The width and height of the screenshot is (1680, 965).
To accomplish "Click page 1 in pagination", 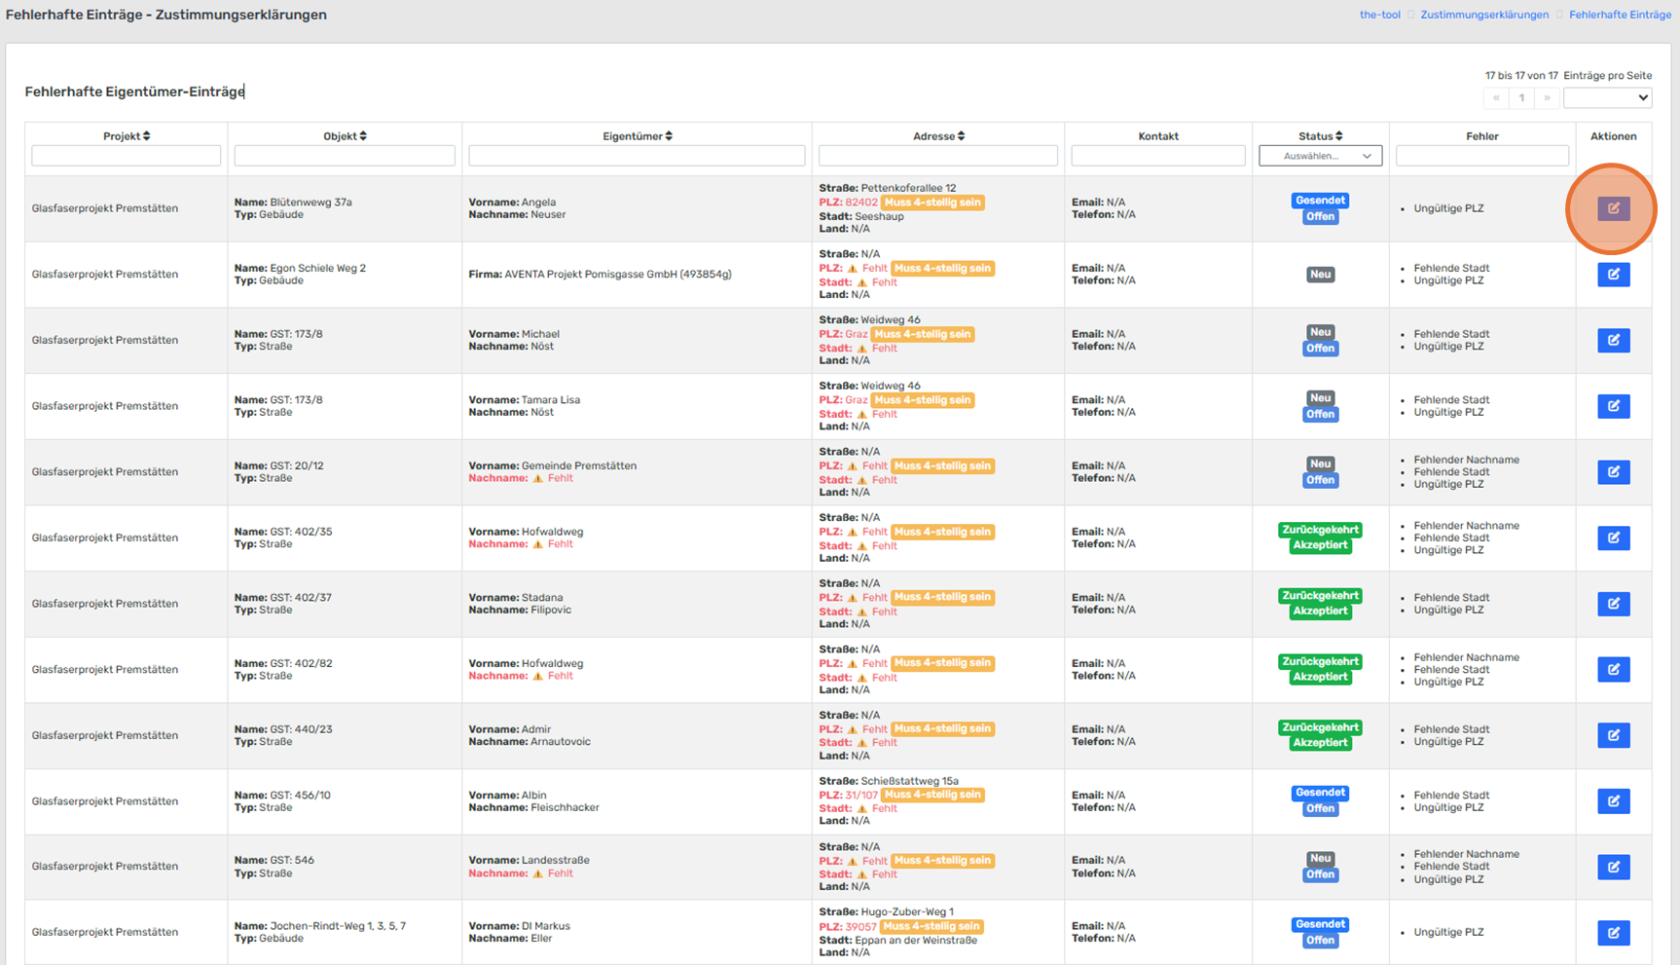I will coord(1521,98).
